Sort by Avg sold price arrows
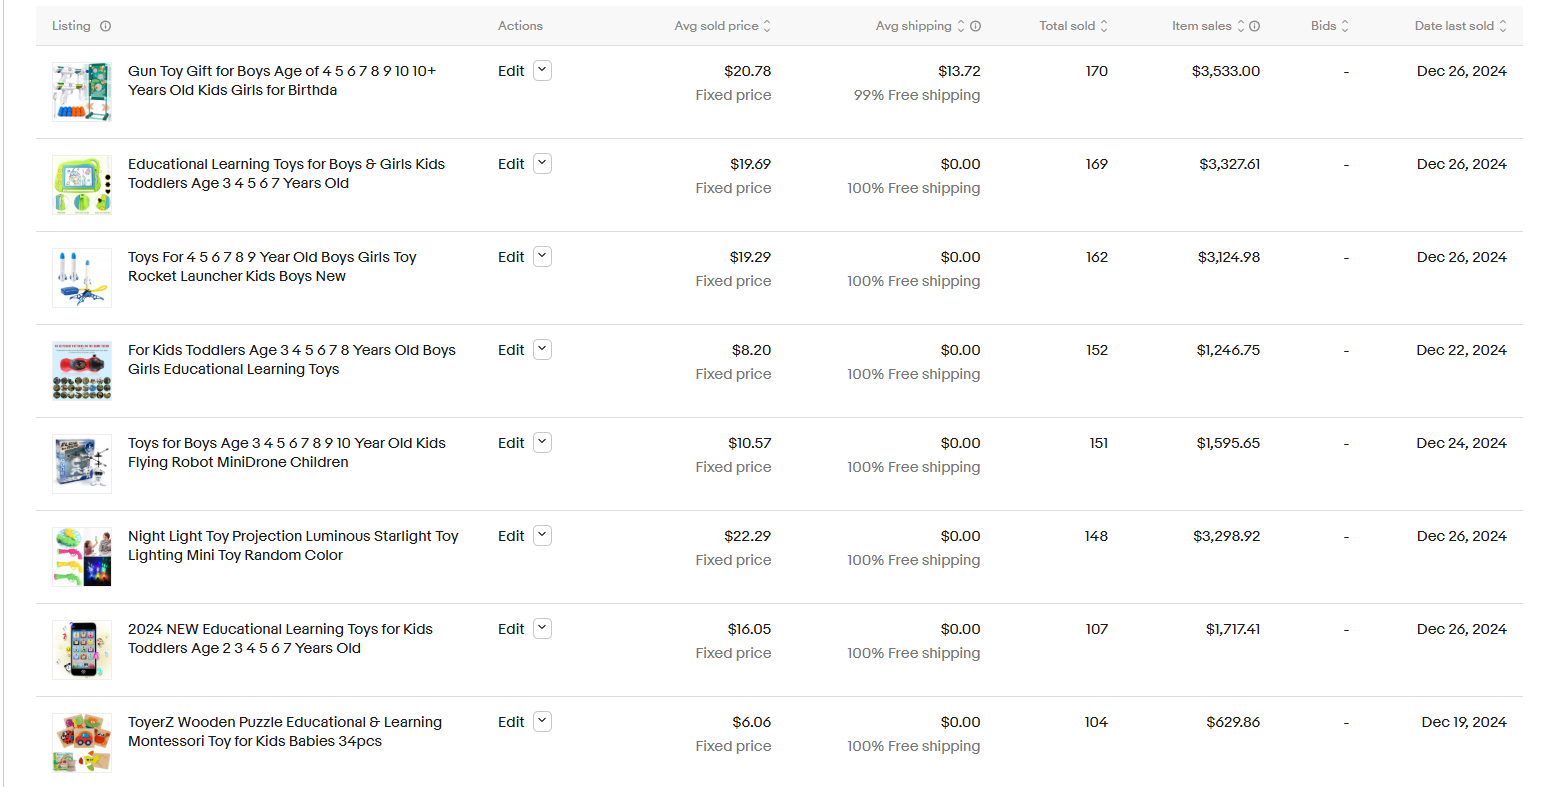 pyautogui.click(x=767, y=26)
